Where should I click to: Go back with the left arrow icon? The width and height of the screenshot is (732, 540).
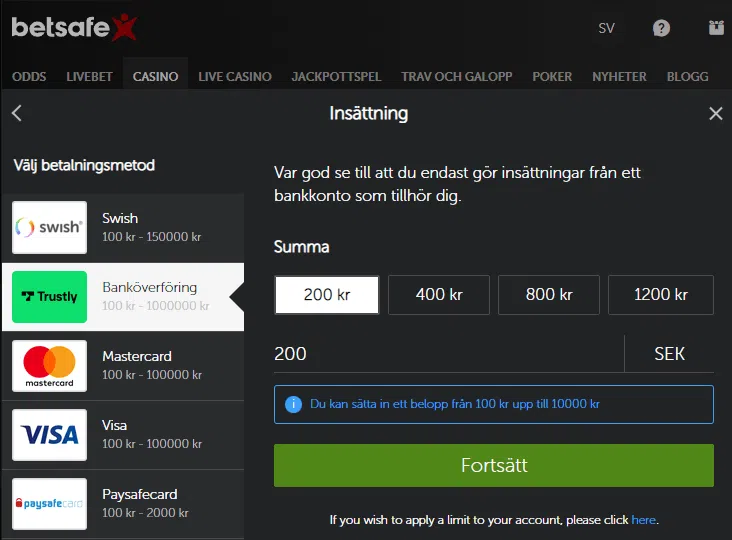[x=17, y=113]
